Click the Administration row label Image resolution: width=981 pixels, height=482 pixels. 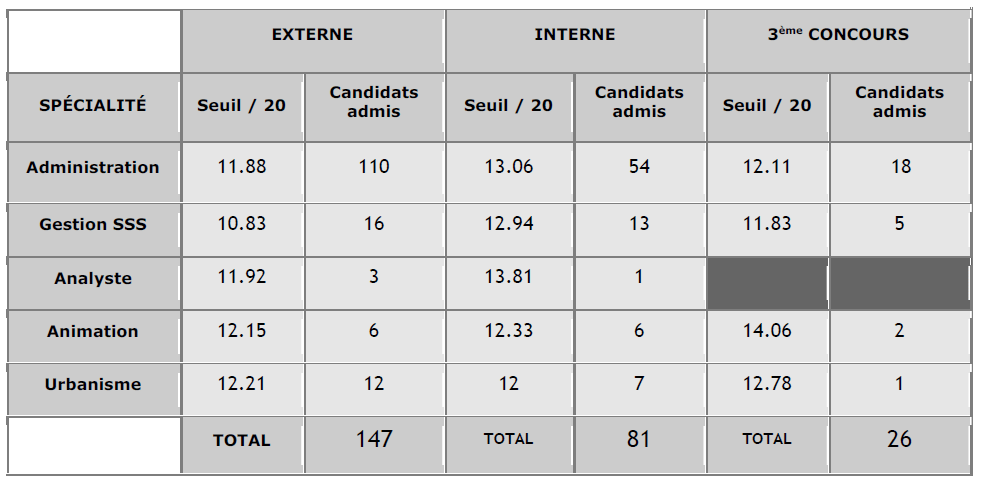tap(93, 167)
